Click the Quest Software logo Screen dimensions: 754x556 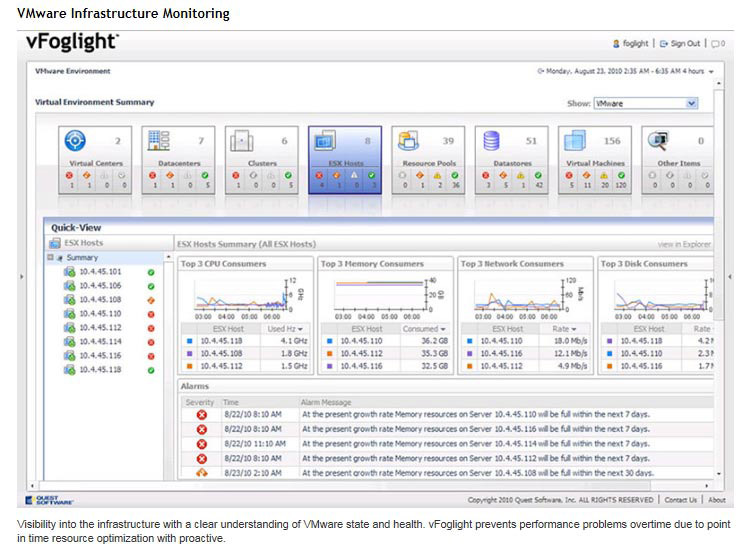pos(49,500)
